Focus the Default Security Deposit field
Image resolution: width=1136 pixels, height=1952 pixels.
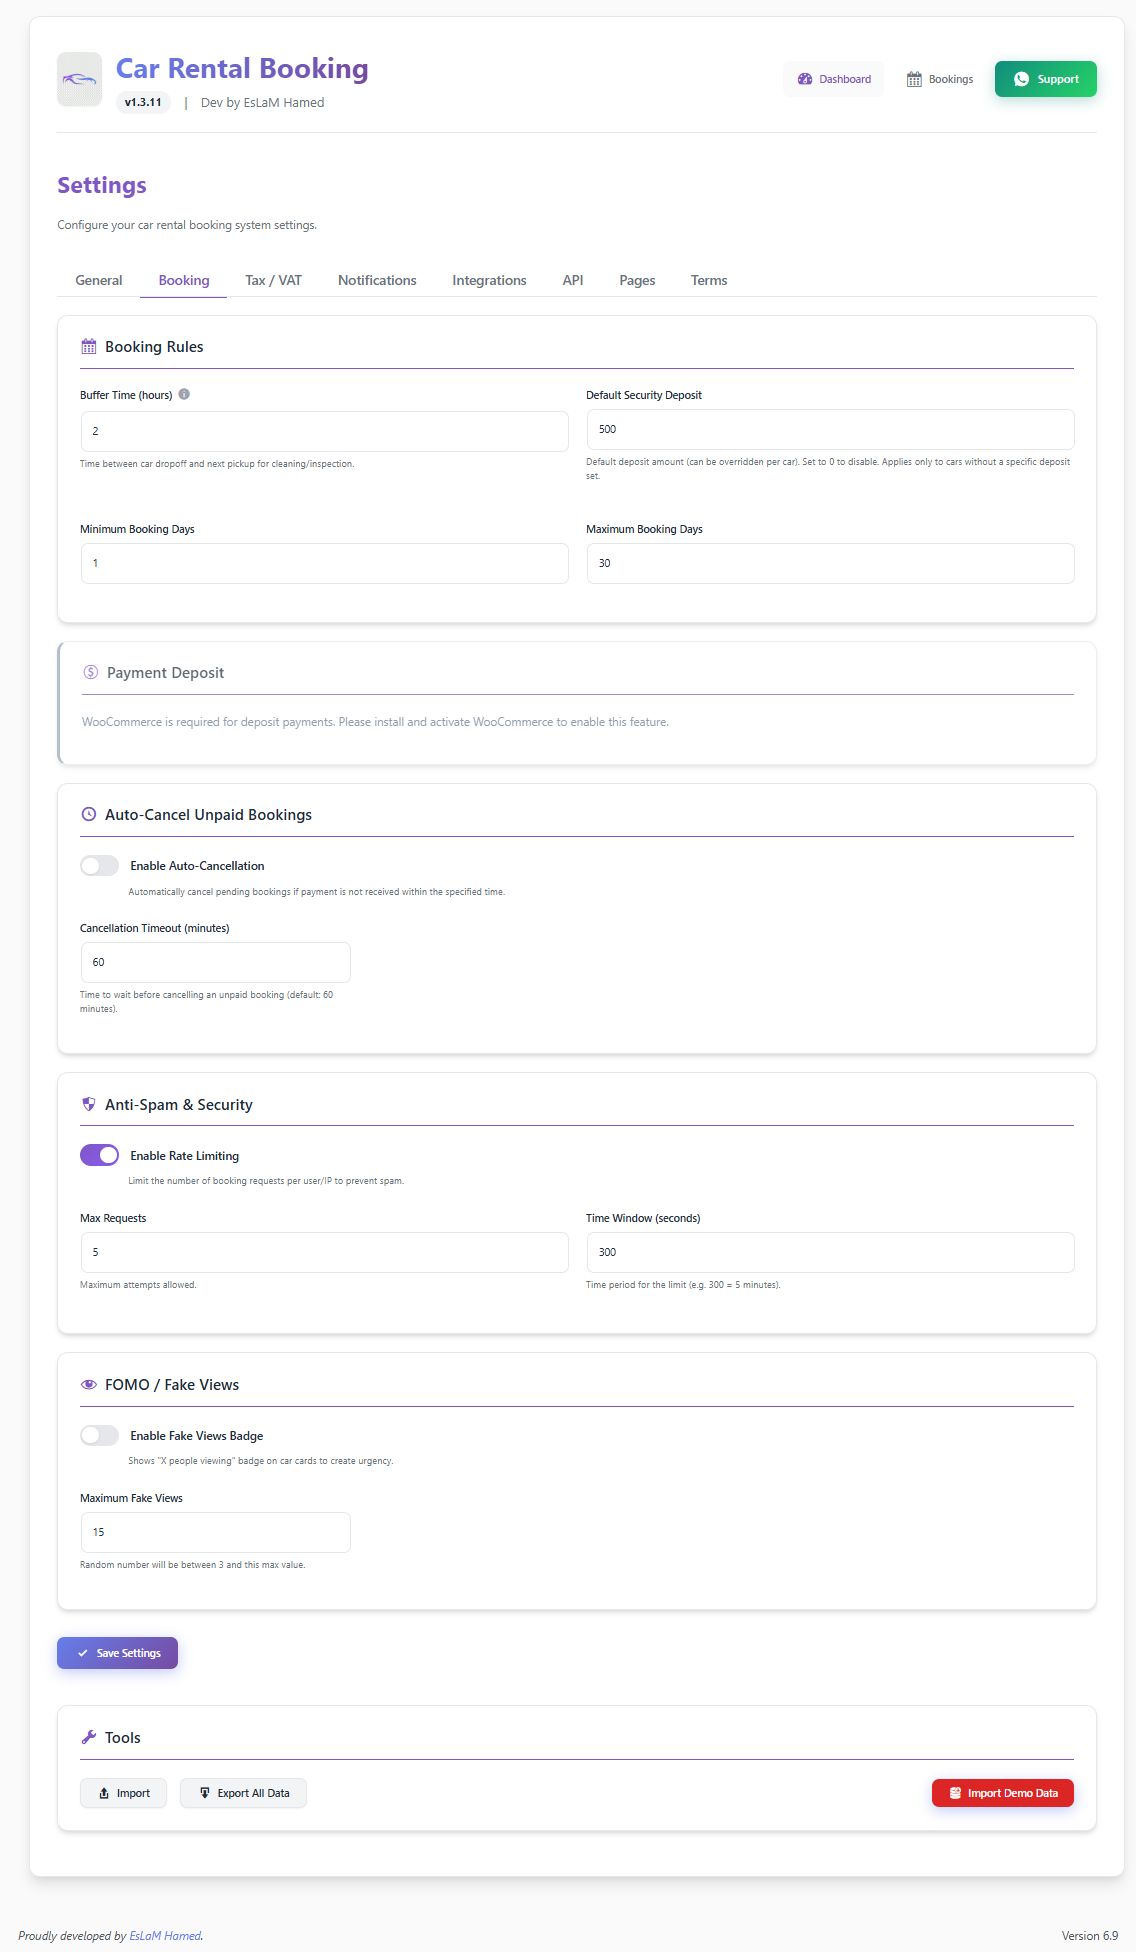point(830,429)
